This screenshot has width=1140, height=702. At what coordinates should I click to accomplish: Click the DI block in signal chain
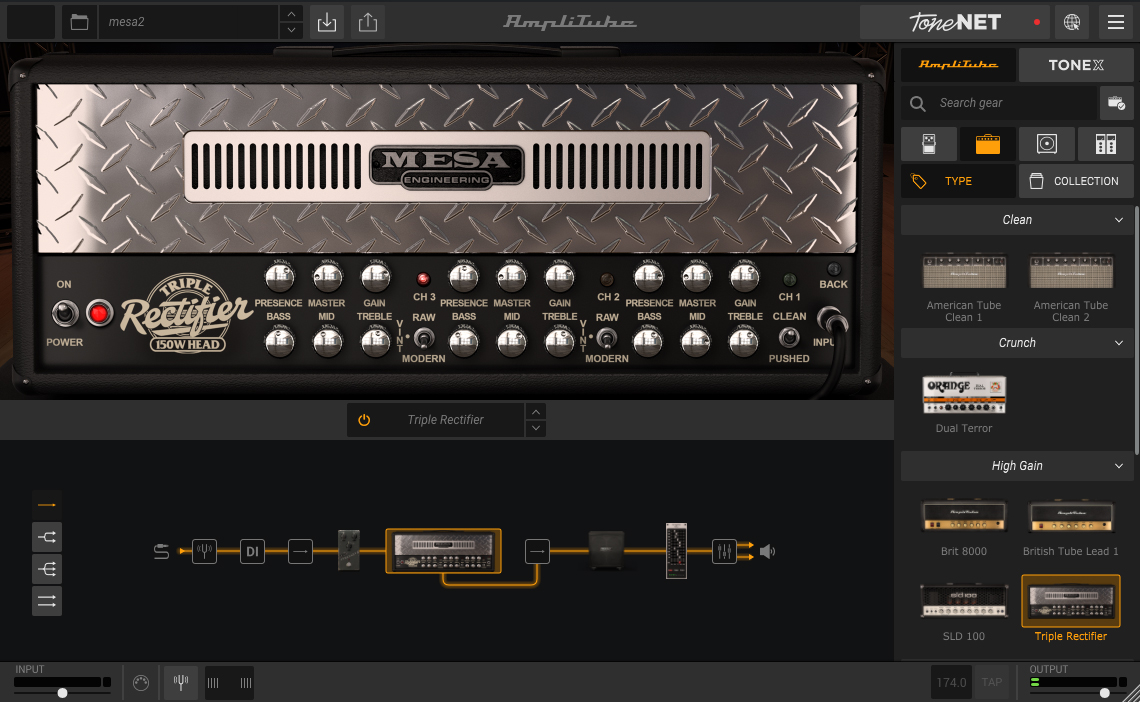tap(252, 551)
